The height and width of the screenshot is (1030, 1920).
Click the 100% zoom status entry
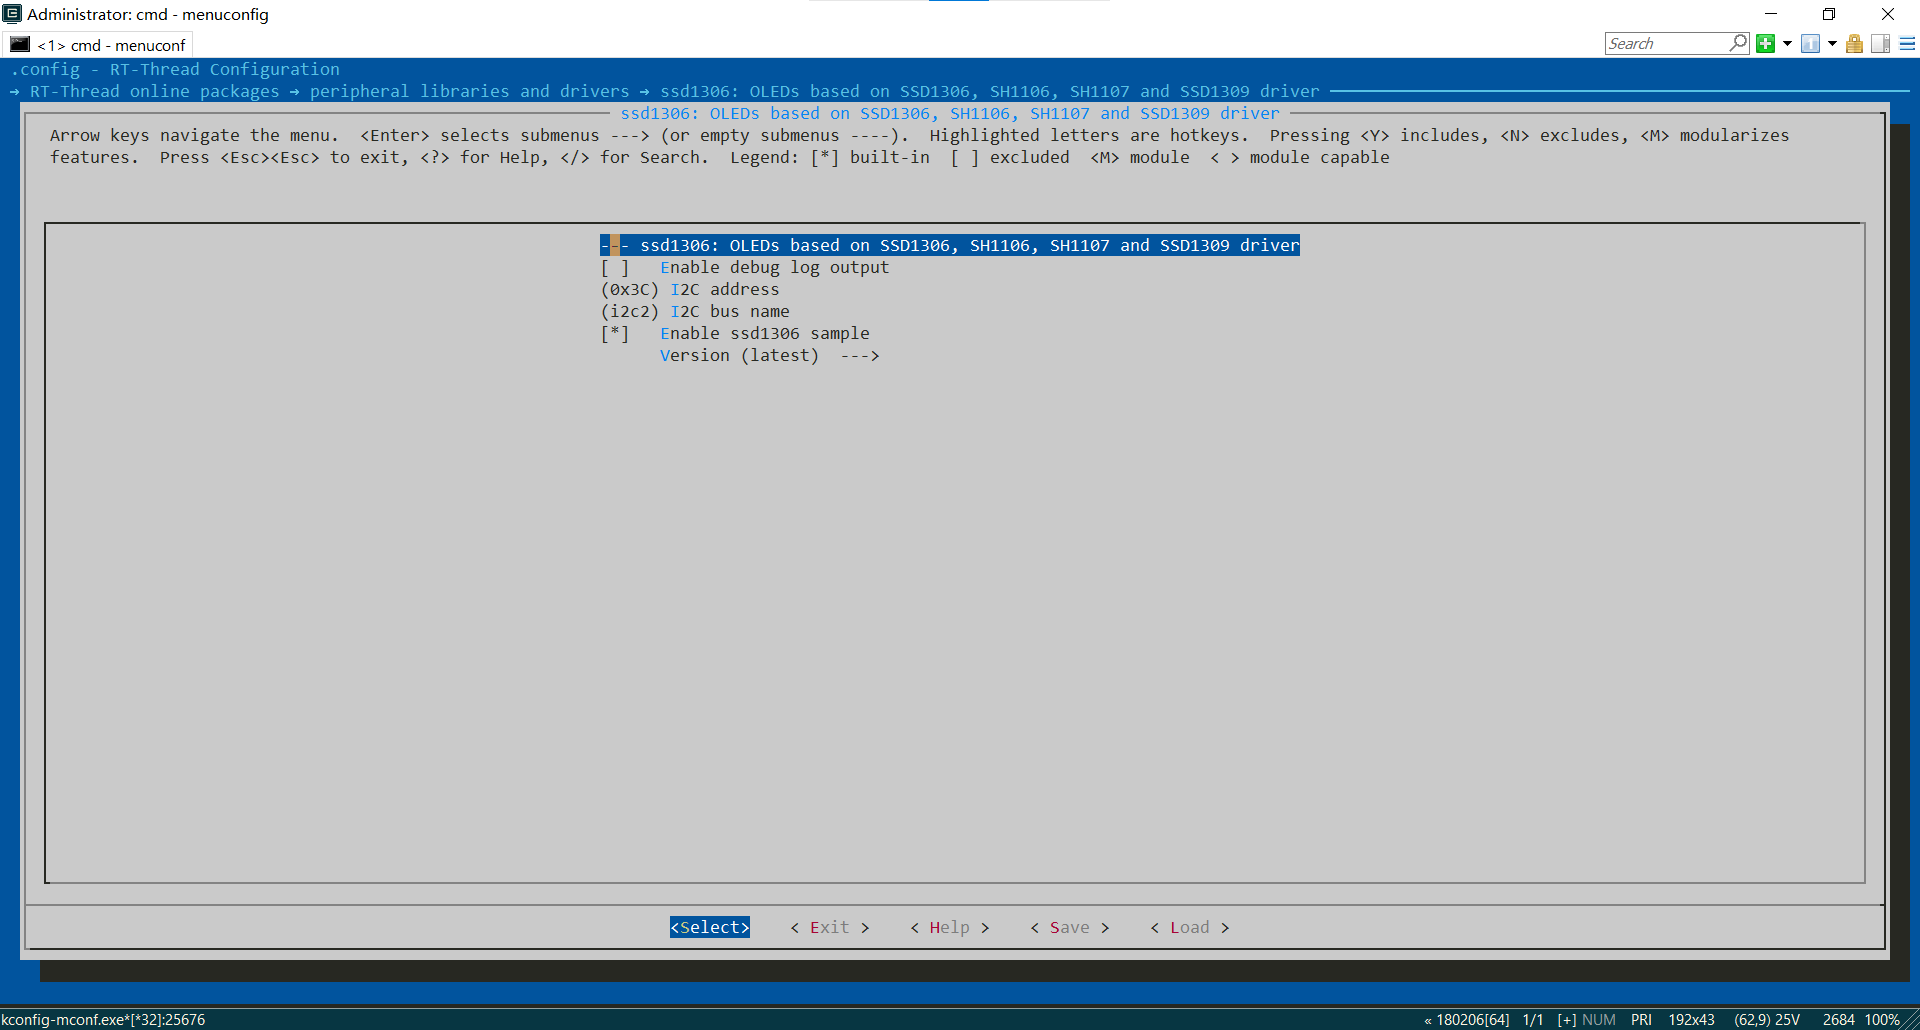[x=1882, y=1020]
